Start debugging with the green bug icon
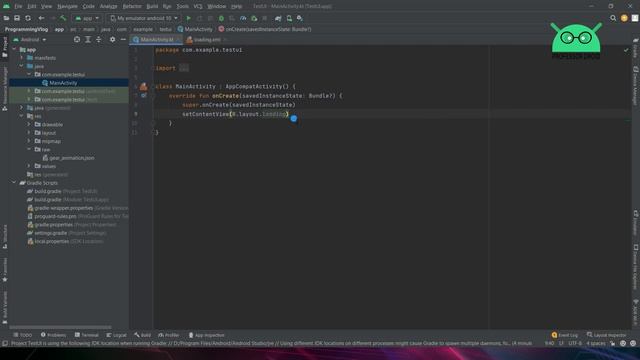The width and height of the screenshot is (640, 360). pos(221,18)
